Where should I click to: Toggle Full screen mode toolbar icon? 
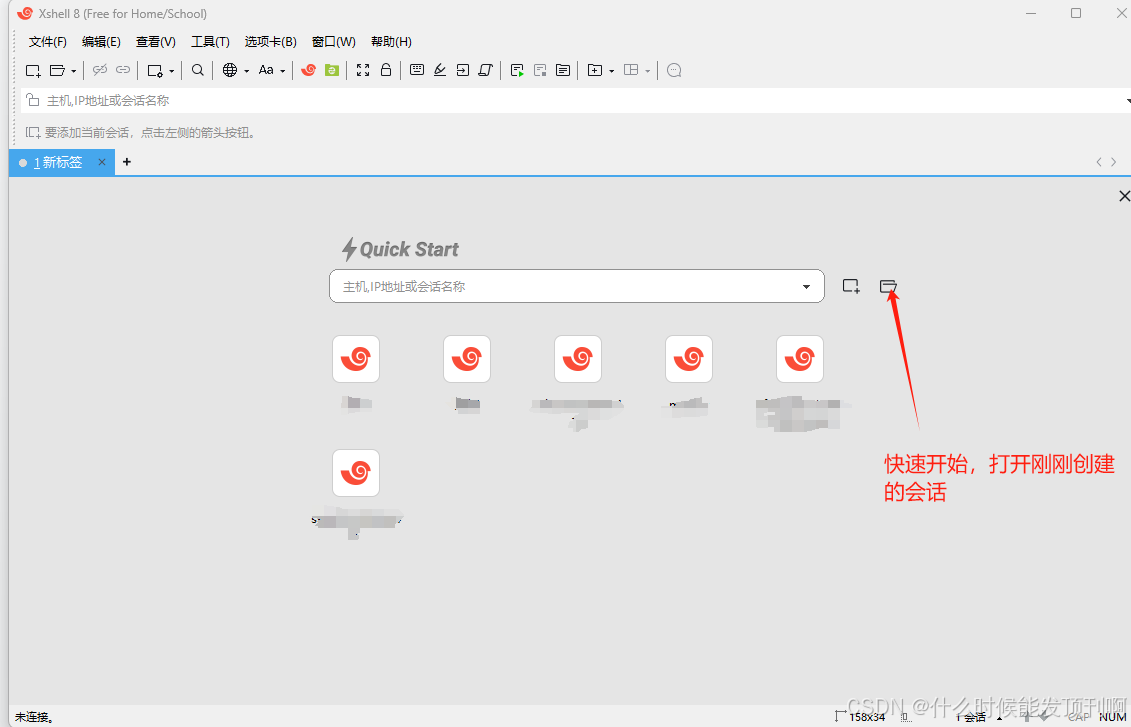click(x=364, y=70)
